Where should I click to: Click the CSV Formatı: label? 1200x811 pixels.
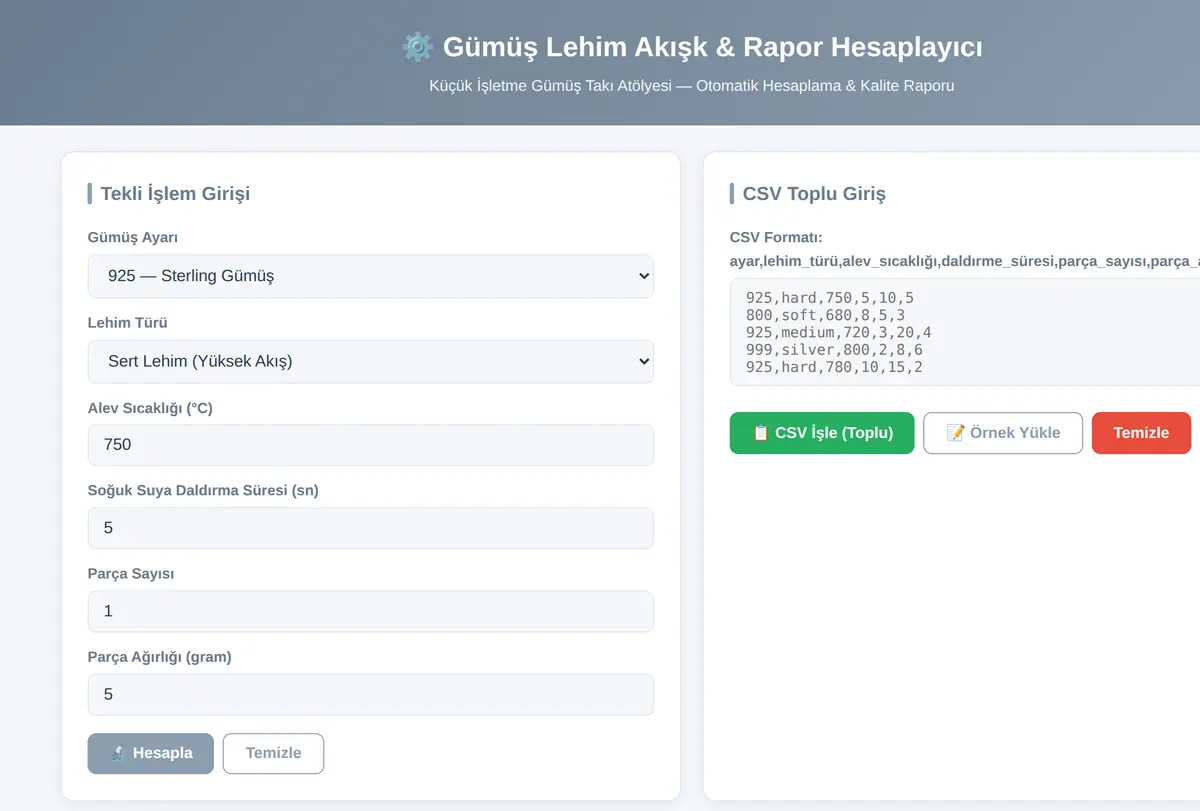(x=776, y=237)
